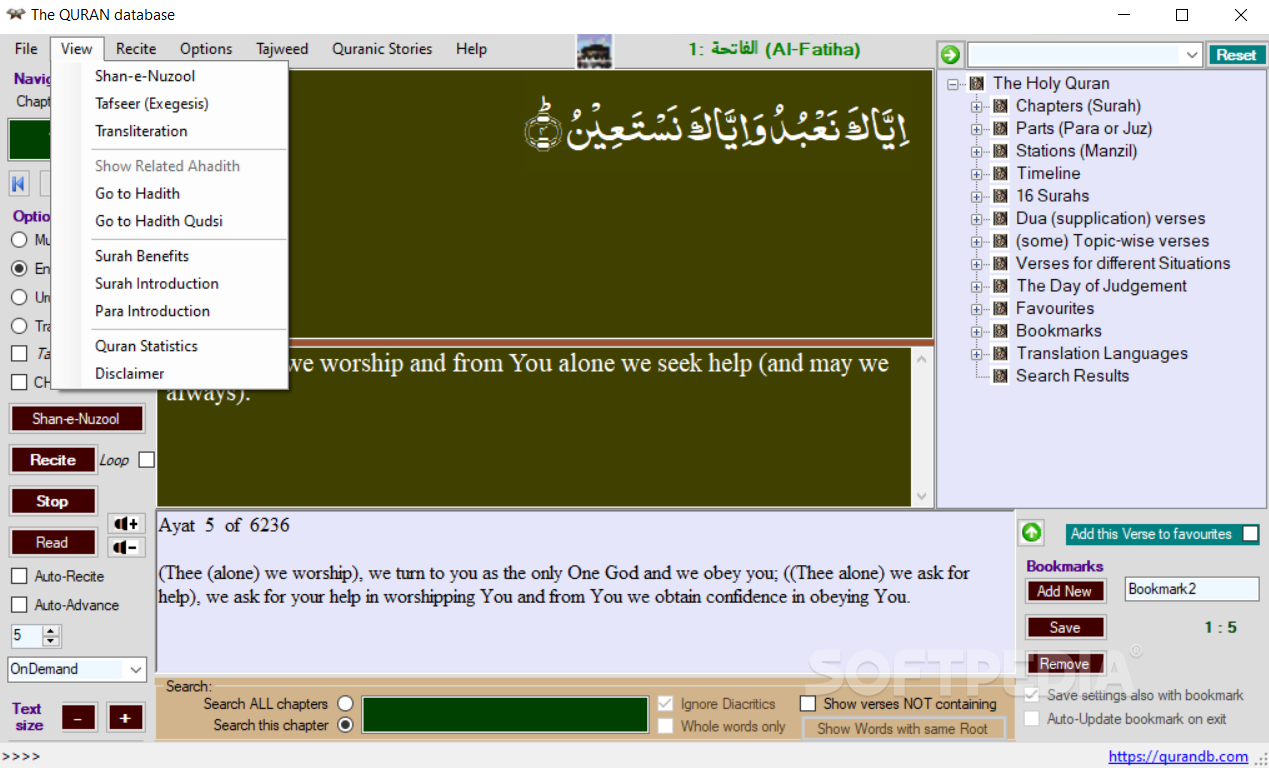Click the Stop button

click(x=53, y=501)
